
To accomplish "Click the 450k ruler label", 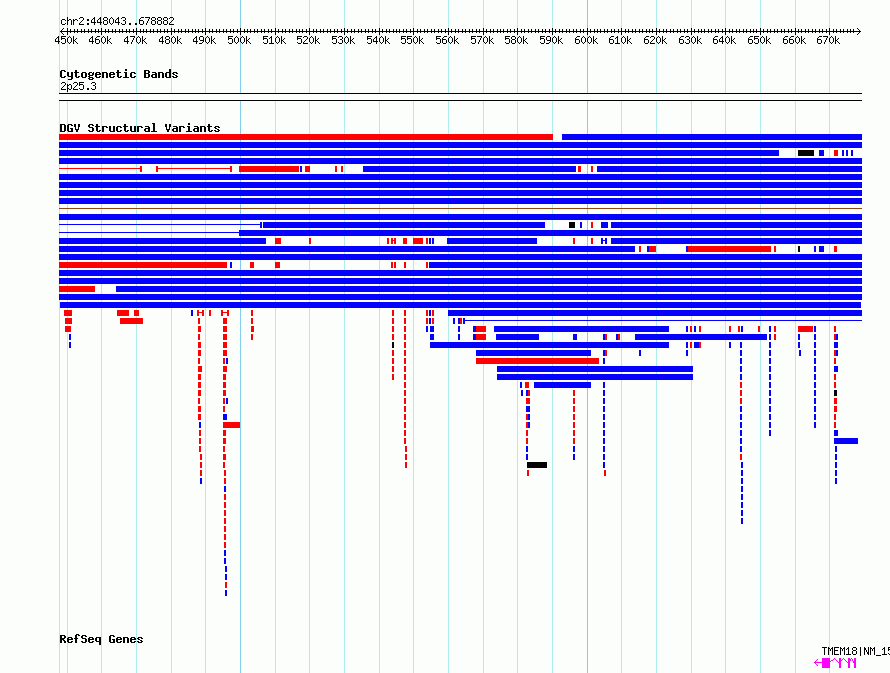I will pyautogui.click(x=66, y=40).
